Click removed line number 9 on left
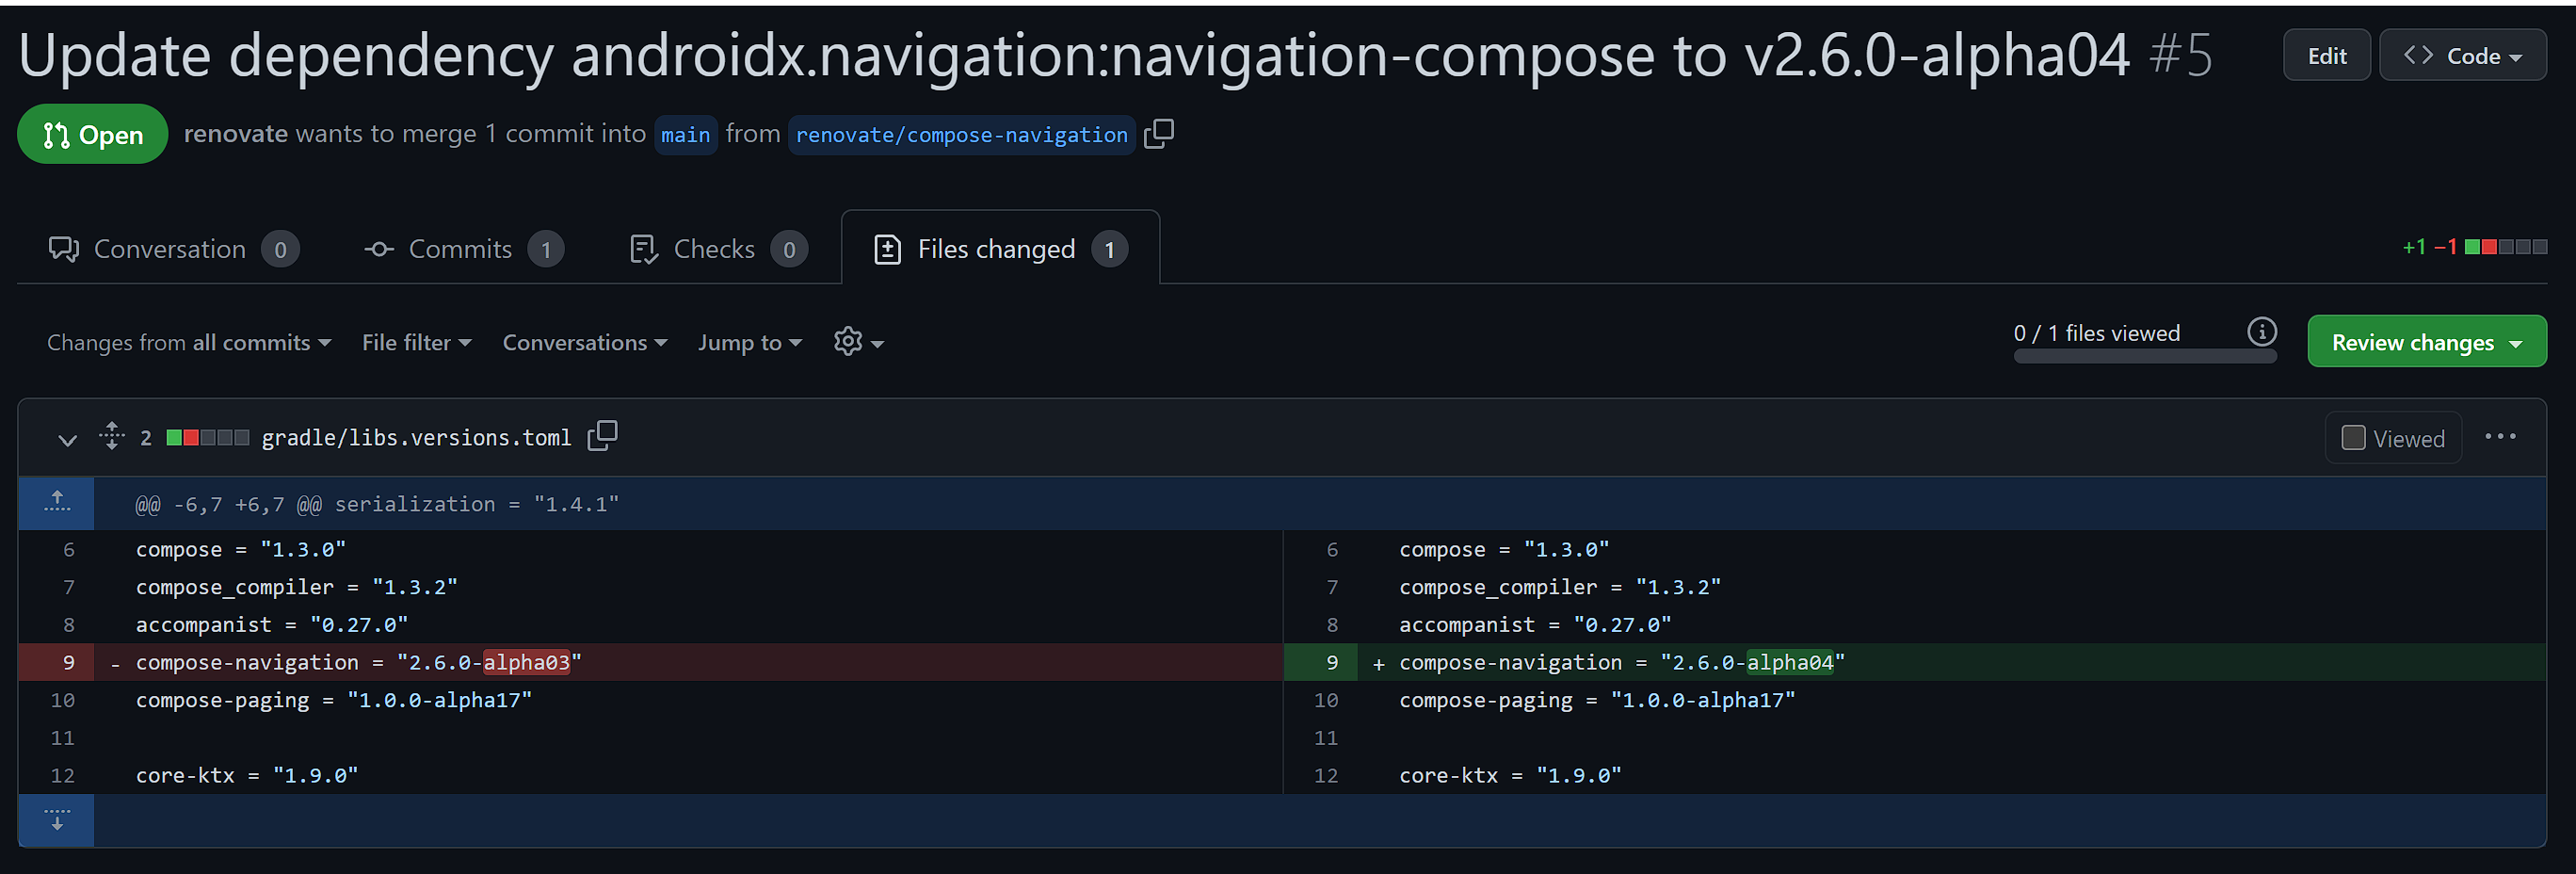The height and width of the screenshot is (874, 2576). tap(57, 662)
